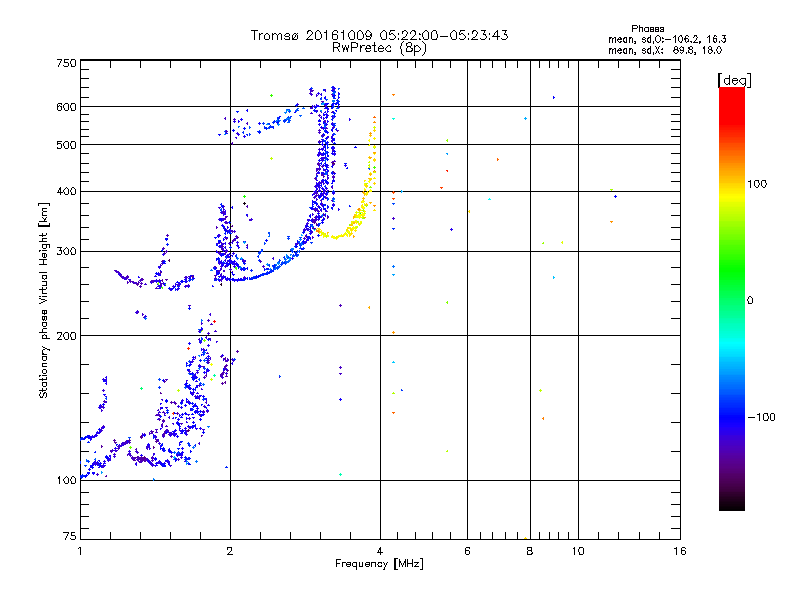This screenshot has height=600, width=800.
Task: Click the green zero-degree region of colorbar
Action: tap(732, 300)
